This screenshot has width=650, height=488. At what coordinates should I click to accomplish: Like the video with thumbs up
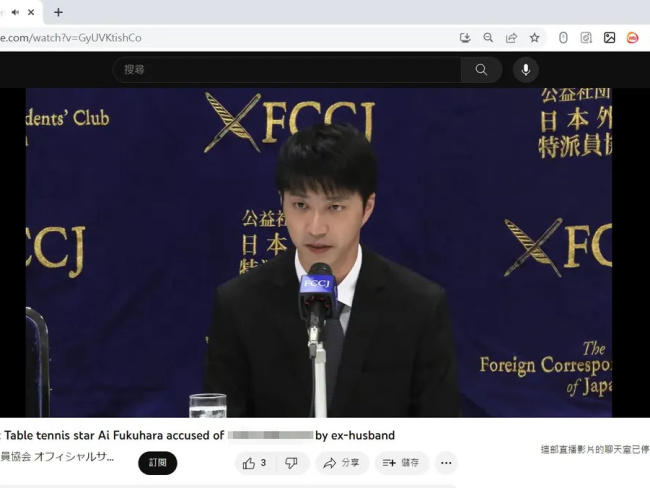coord(254,463)
